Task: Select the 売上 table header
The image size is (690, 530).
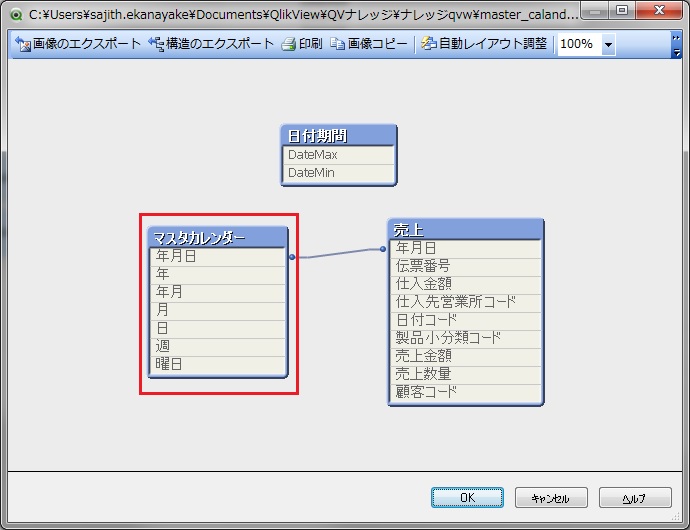Action: (466, 229)
